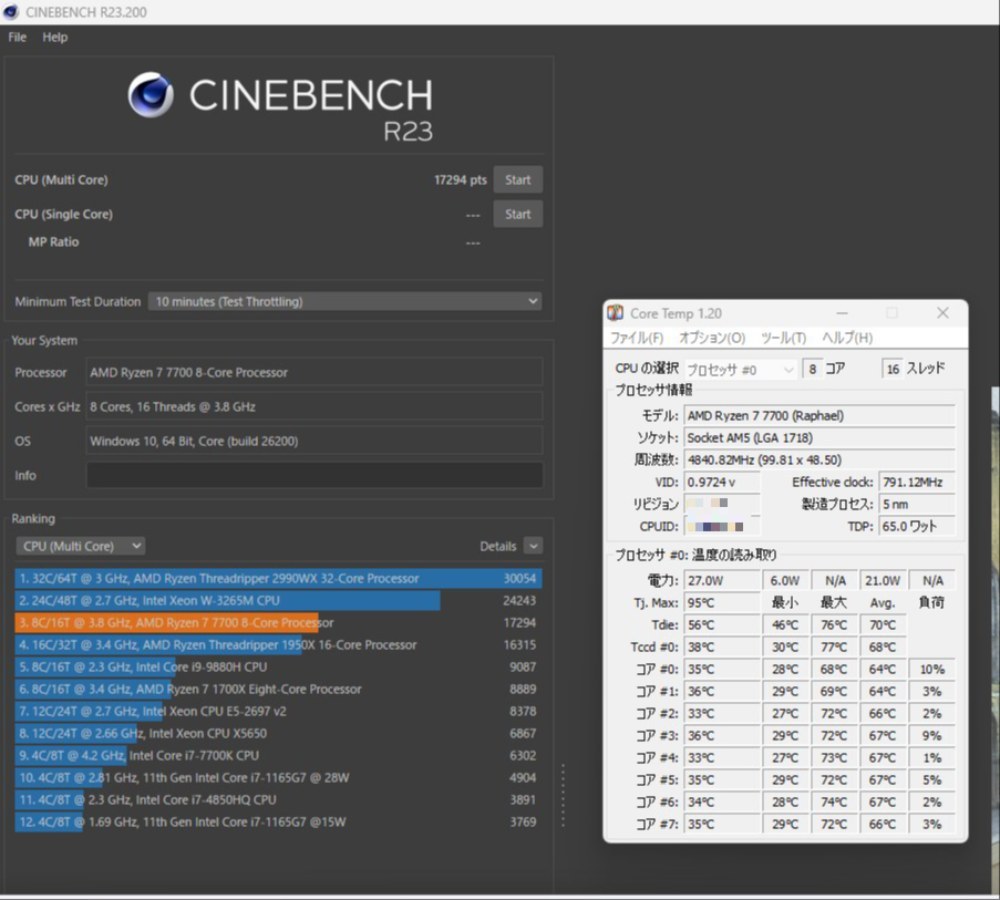1000x900 pixels.
Task: Open the CPU (Multi Core) ranking dropdown
Action: (x=80, y=546)
